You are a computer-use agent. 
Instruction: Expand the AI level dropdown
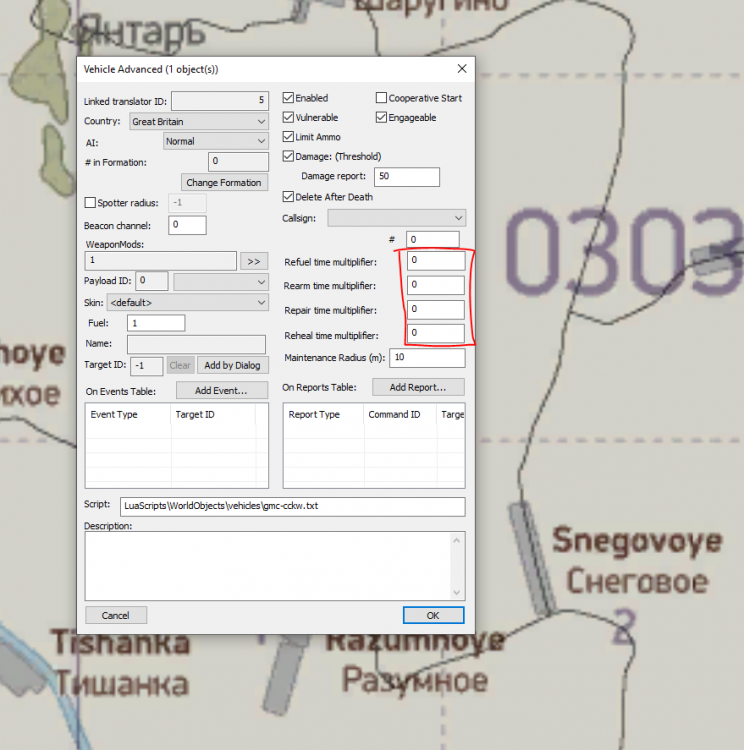pos(216,141)
